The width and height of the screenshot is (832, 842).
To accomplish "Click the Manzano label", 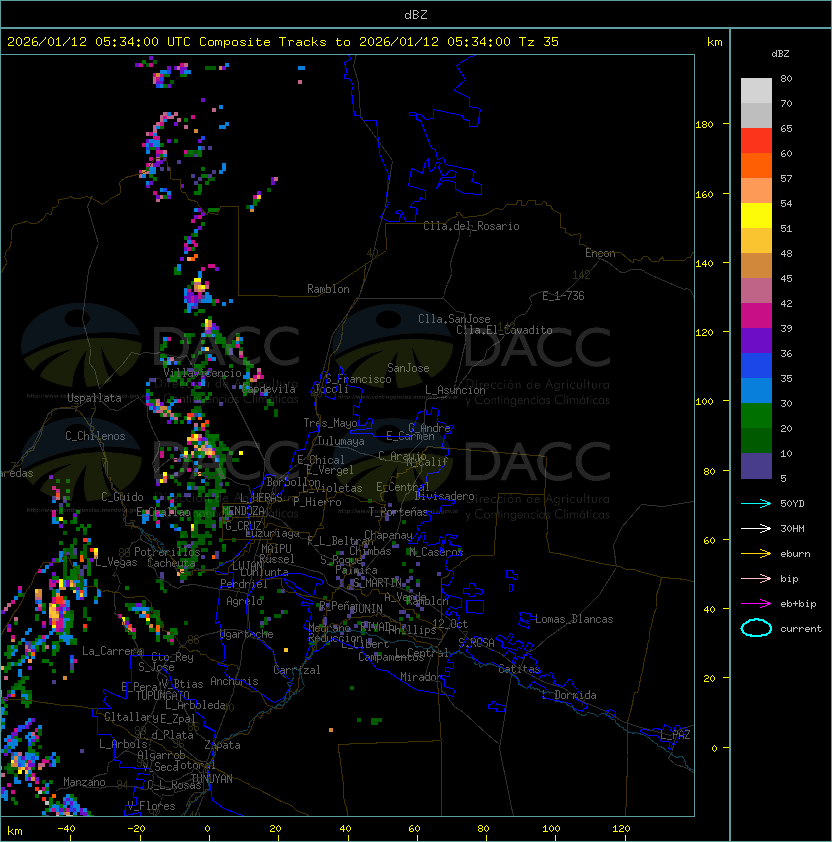I will (x=84, y=782).
